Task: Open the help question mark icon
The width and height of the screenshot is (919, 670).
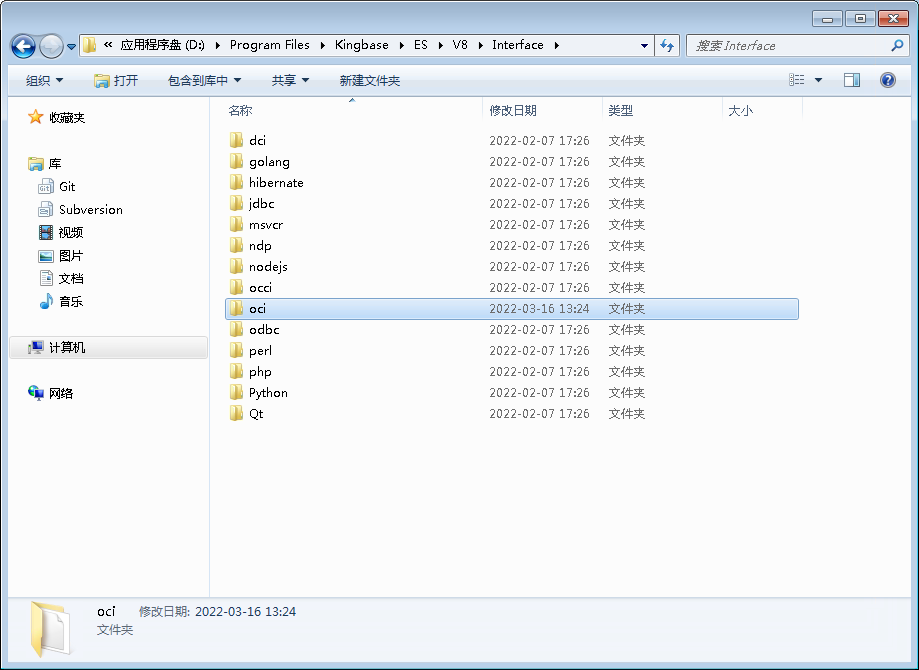Action: coord(888,80)
